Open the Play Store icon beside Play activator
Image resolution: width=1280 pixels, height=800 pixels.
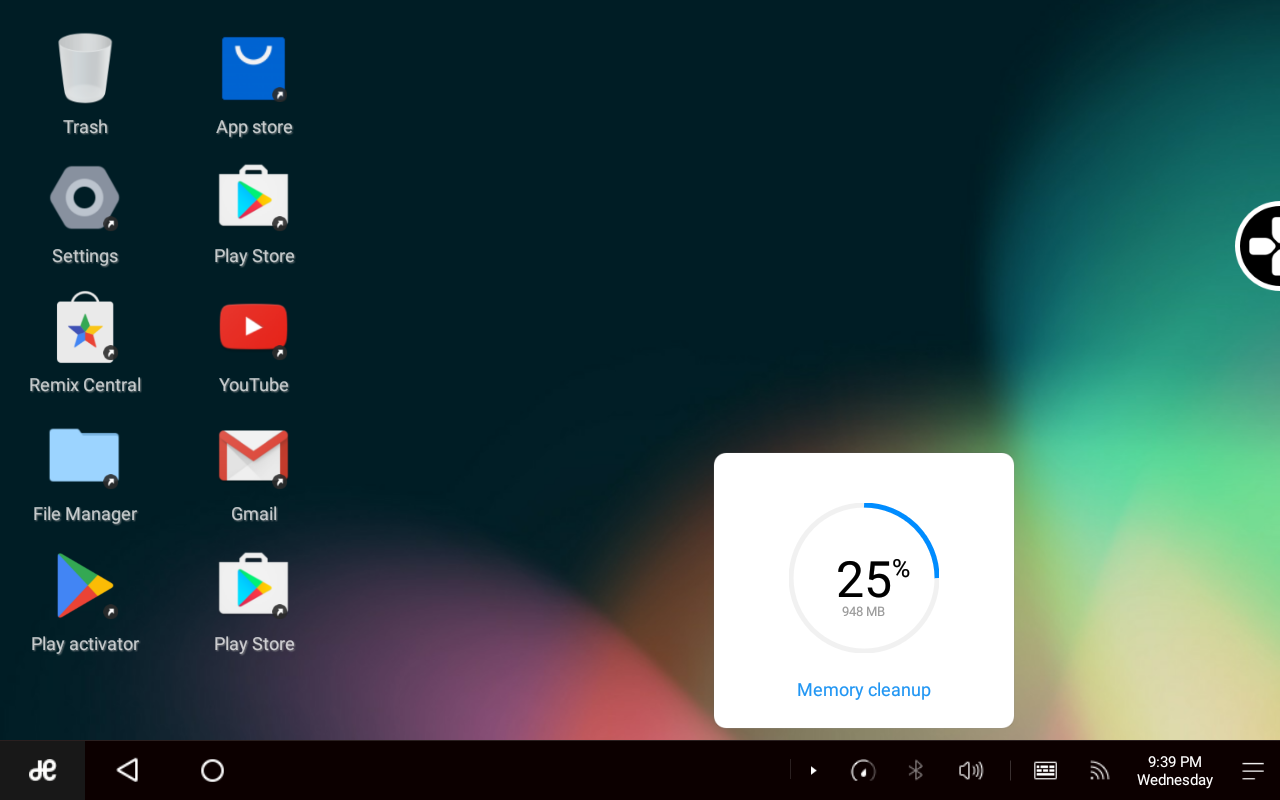tap(253, 586)
